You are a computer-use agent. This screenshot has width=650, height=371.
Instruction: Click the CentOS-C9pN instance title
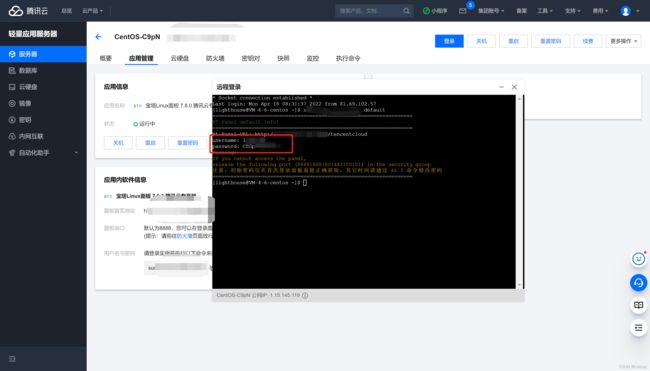[137, 37]
